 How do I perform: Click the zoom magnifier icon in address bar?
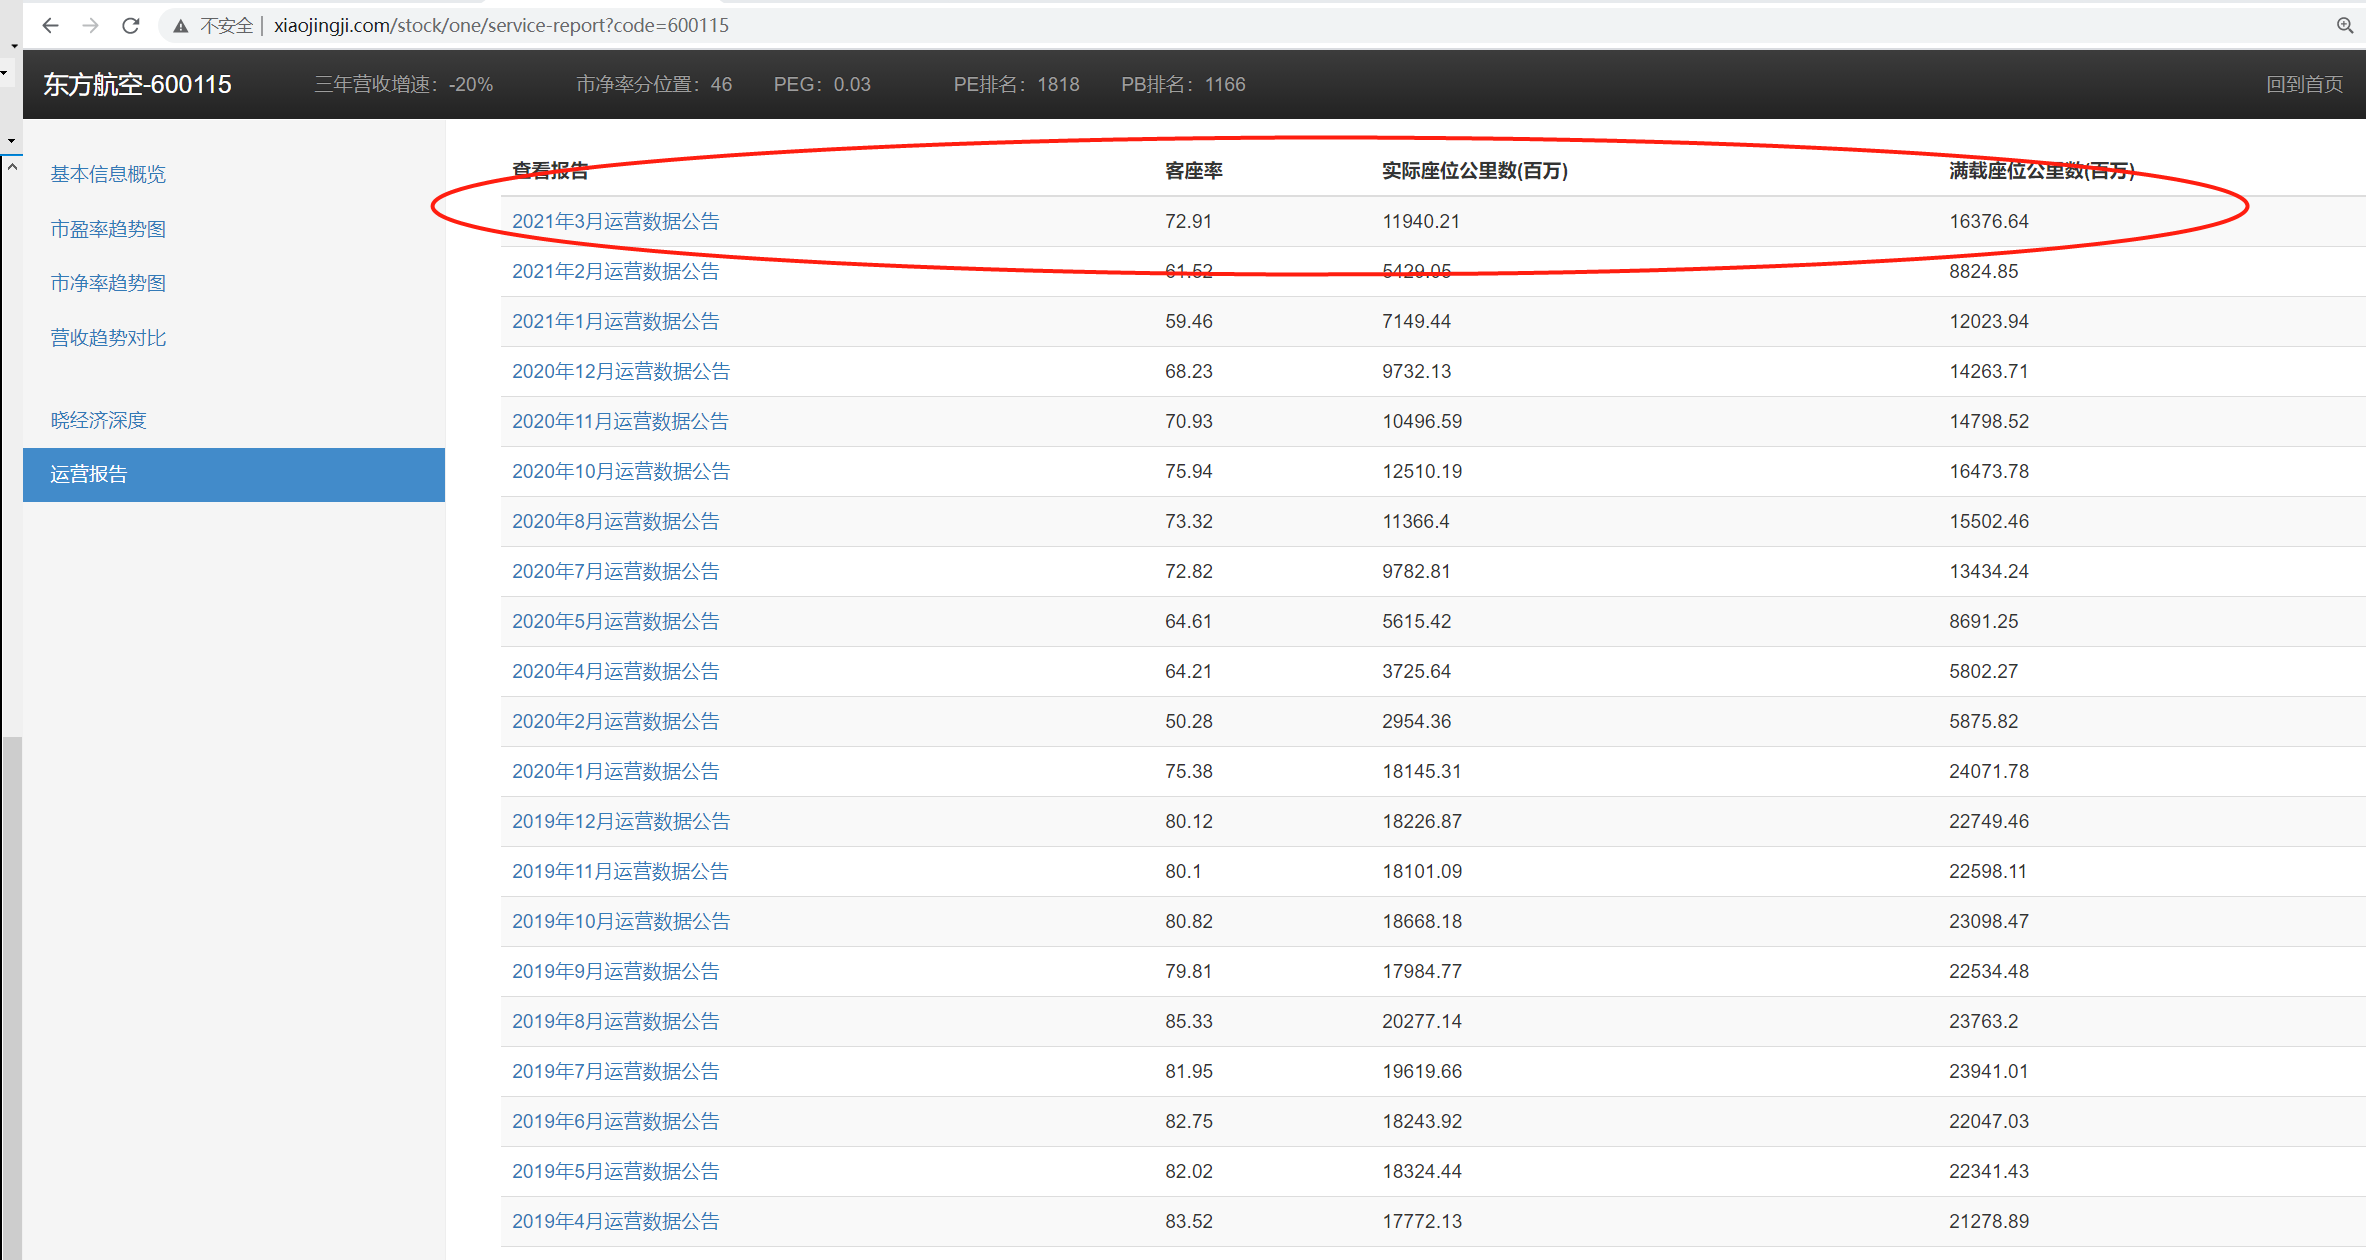(2344, 26)
